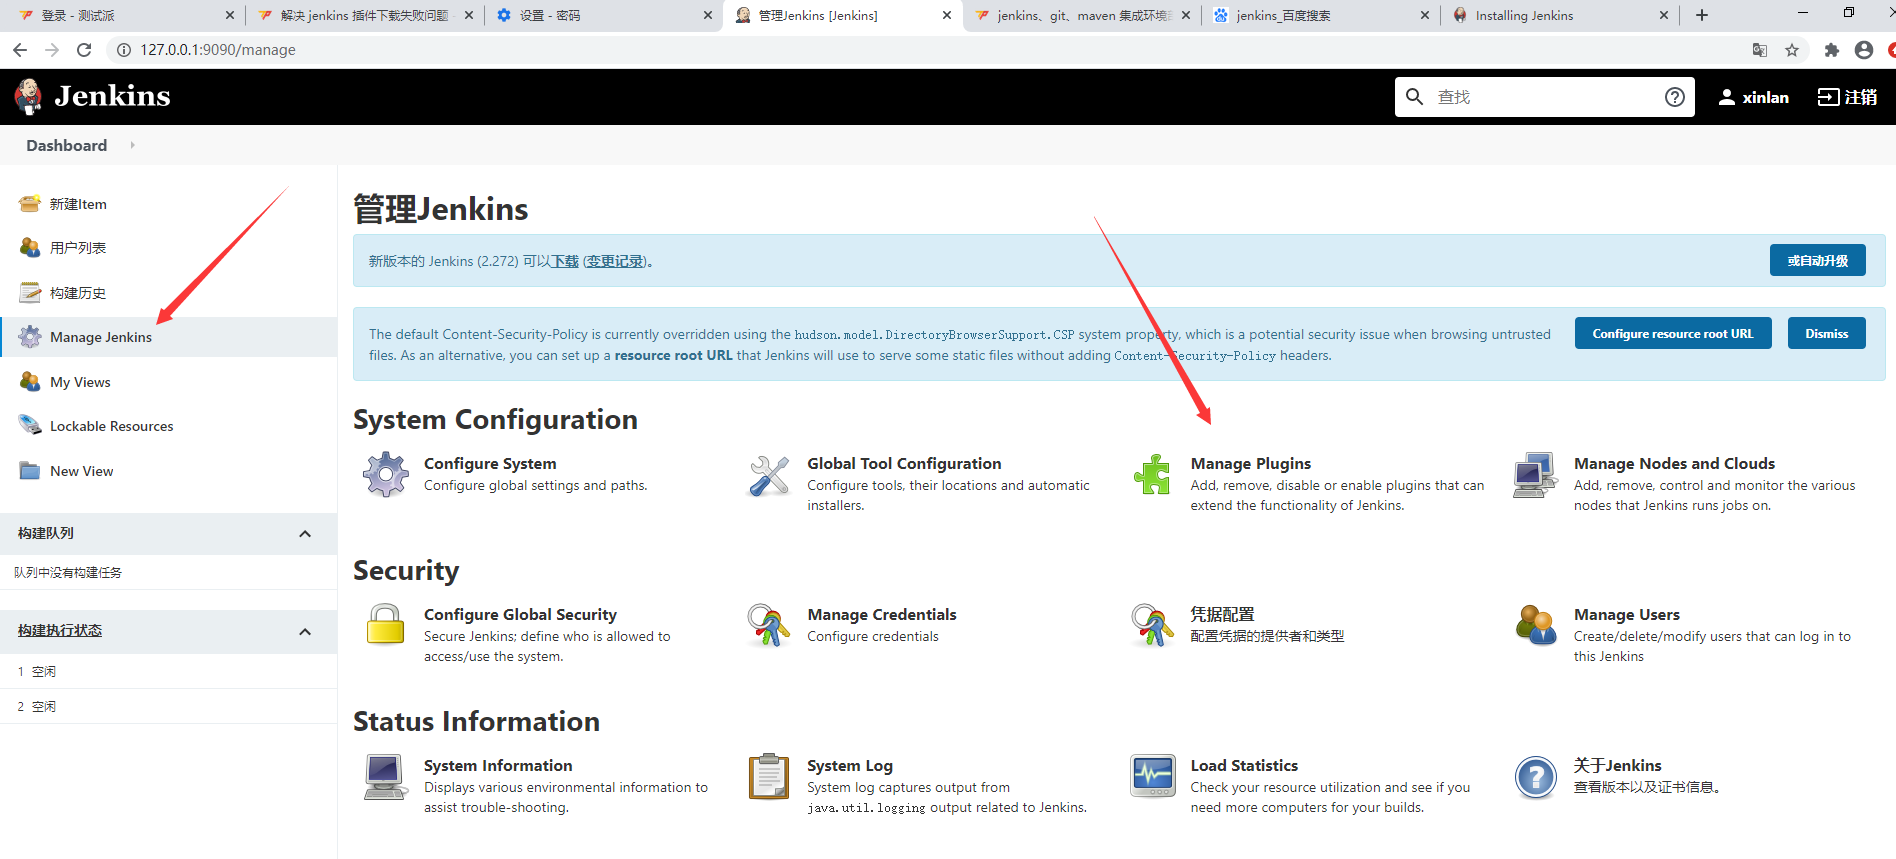Collapse the 构建队列 panel

[x=305, y=534]
